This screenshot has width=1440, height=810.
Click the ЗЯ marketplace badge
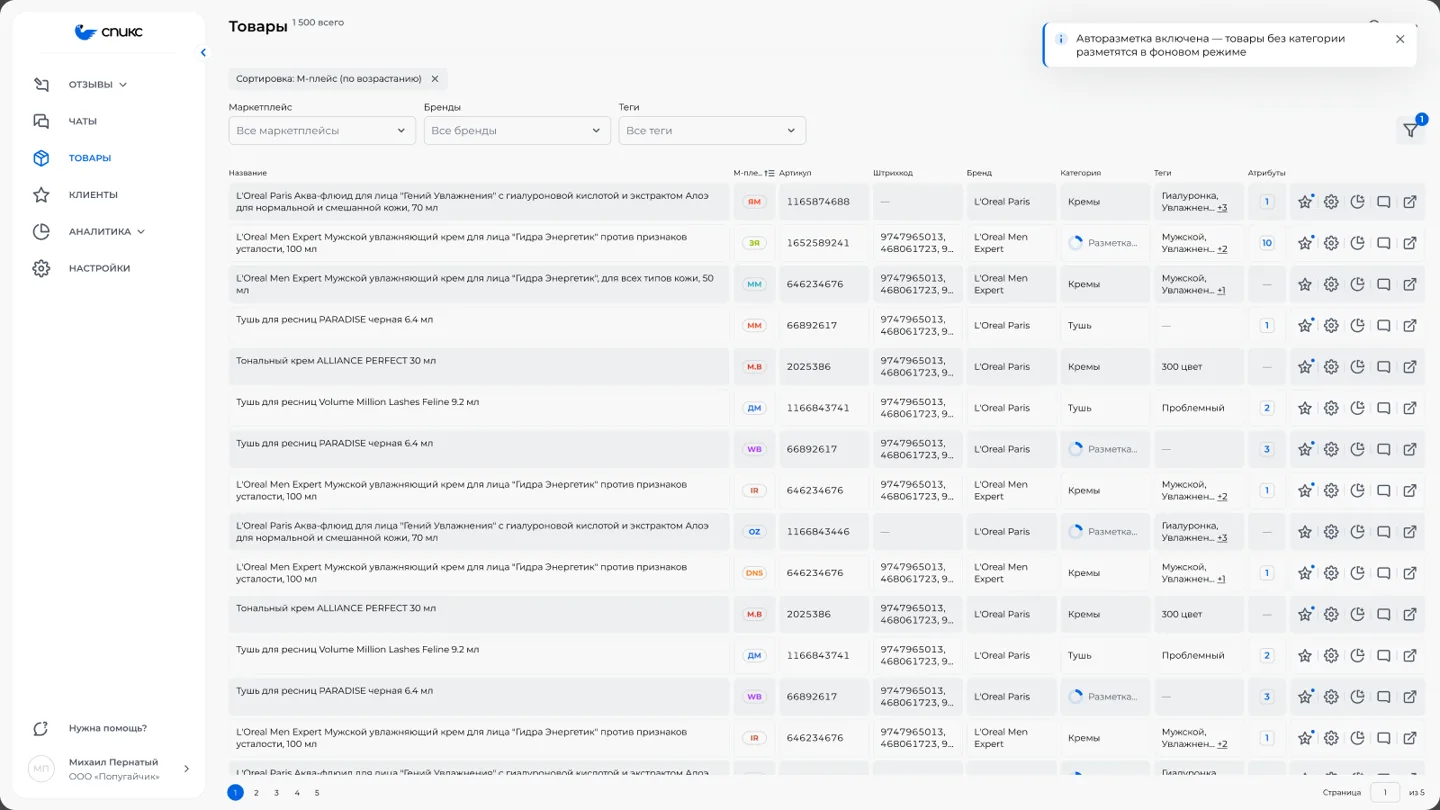(754, 243)
